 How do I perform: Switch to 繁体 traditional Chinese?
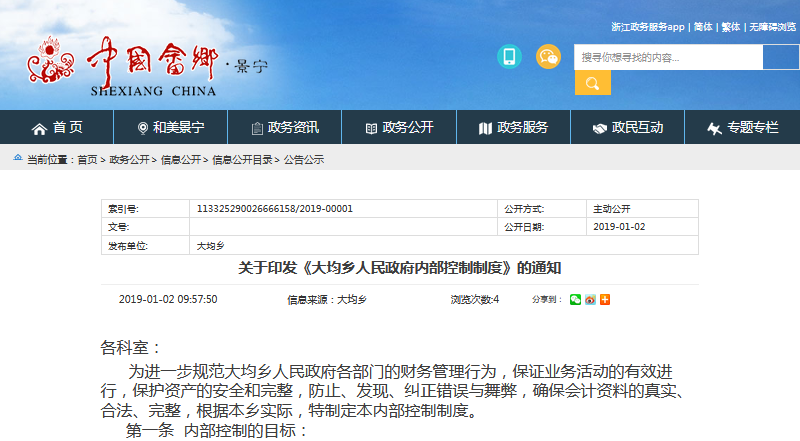tap(731, 27)
